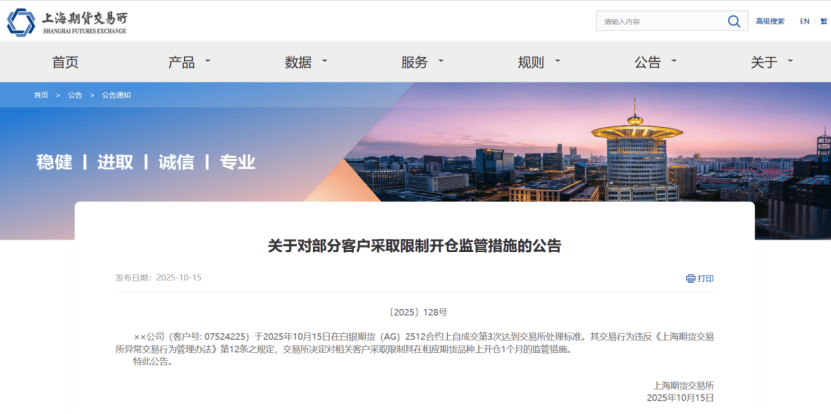Click the printer icon

point(690,278)
